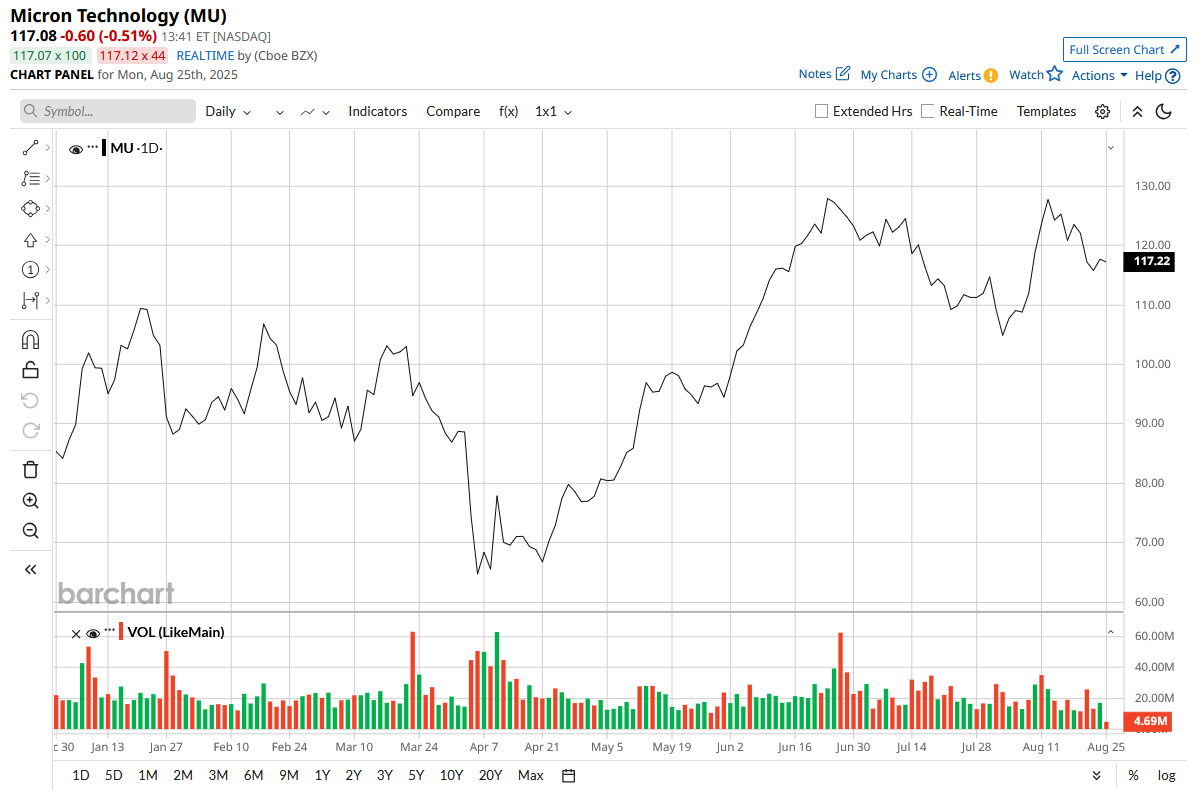
Task: Open the chart type line dropdown
Action: [315, 112]
